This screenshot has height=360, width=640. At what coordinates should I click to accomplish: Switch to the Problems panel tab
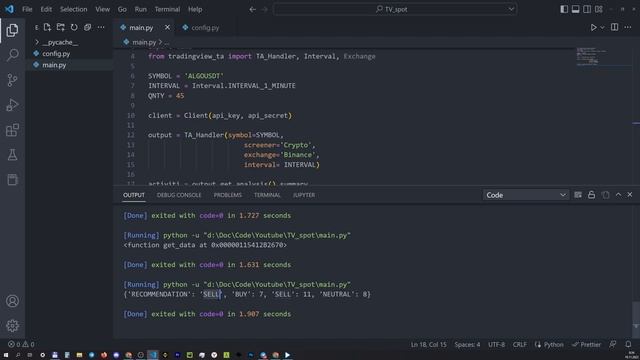click(227, 195)
